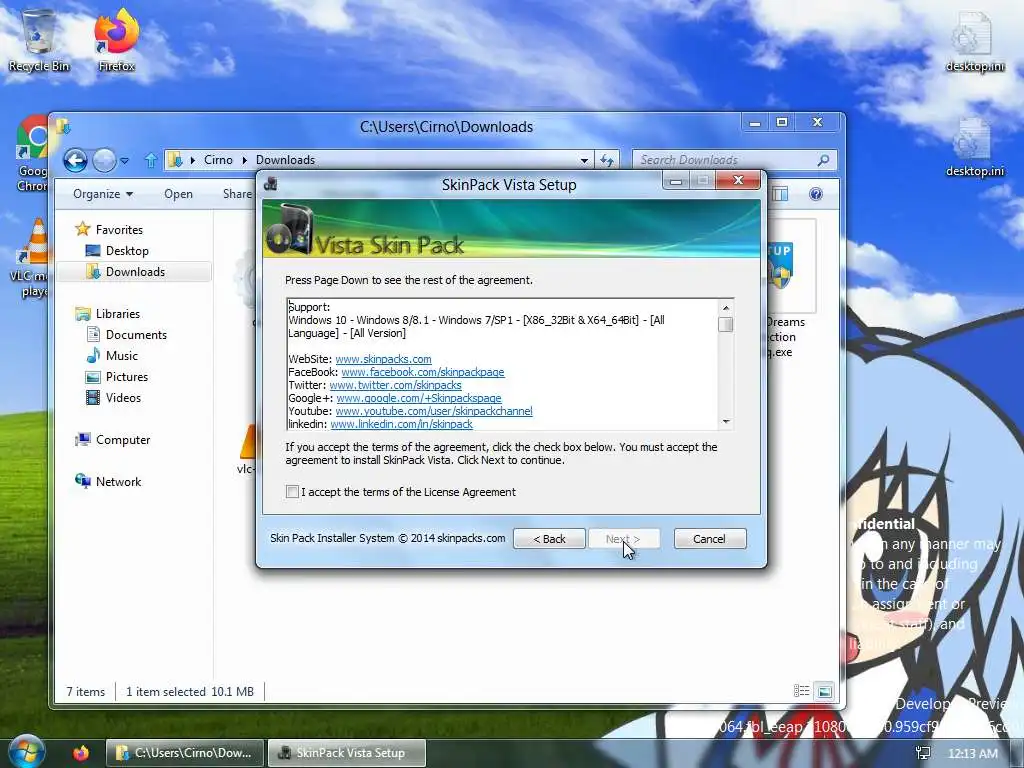Select the VLC media player shortcut
Screen dimensions: 1024x768
coord(29,259)
